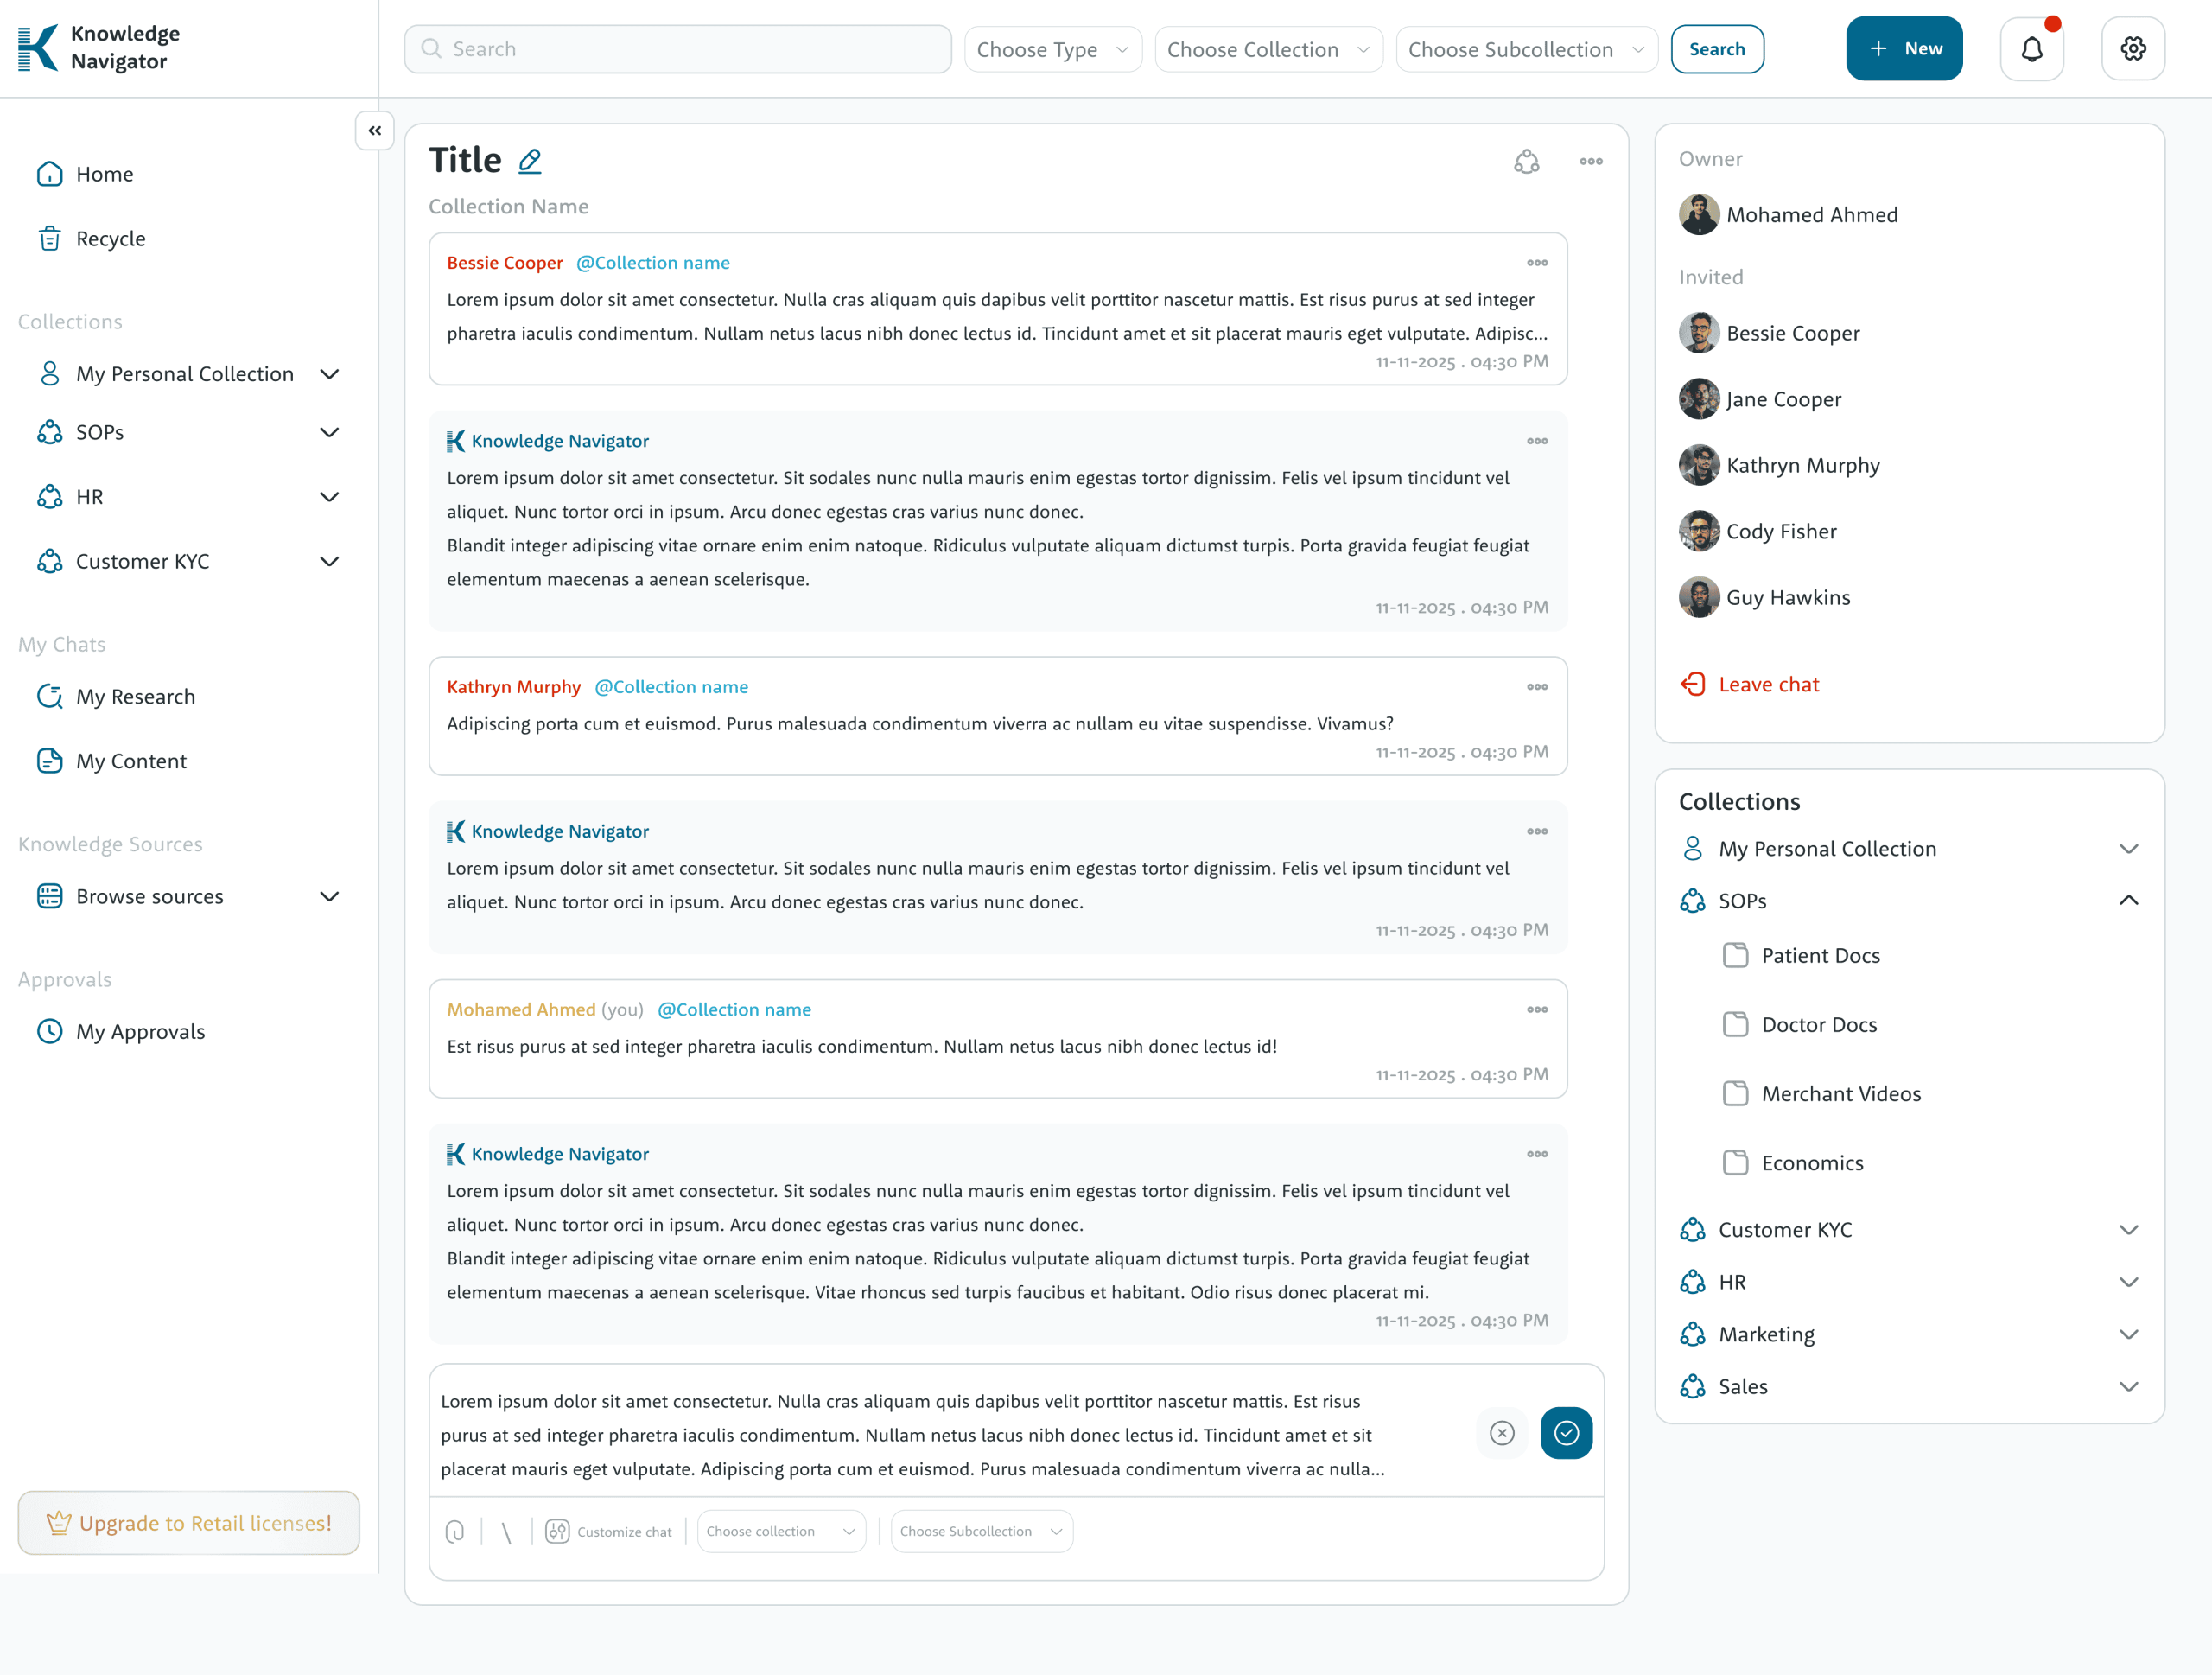Confirm message with blue checkmark button
Image resolution: width=2212 pixels, height=1675 pixels.
tap(1566, 1433)
